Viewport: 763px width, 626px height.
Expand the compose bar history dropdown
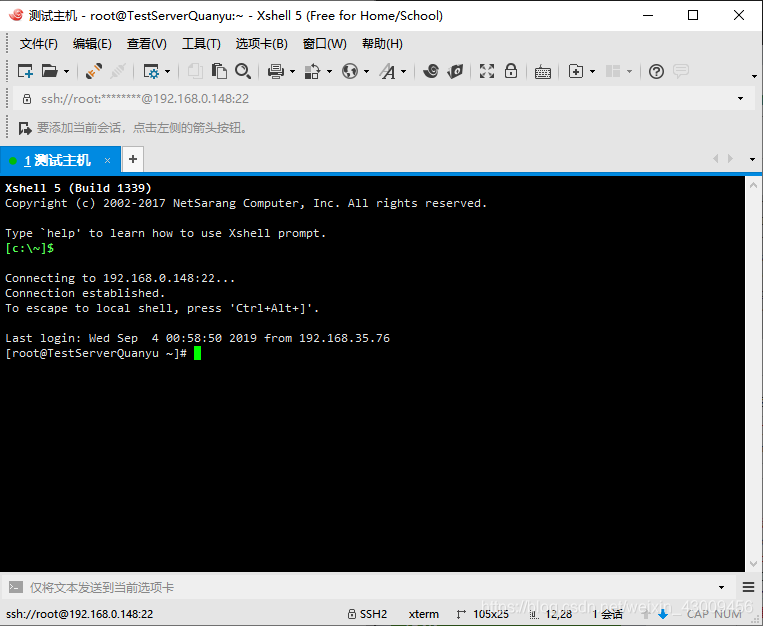[721, 588]
